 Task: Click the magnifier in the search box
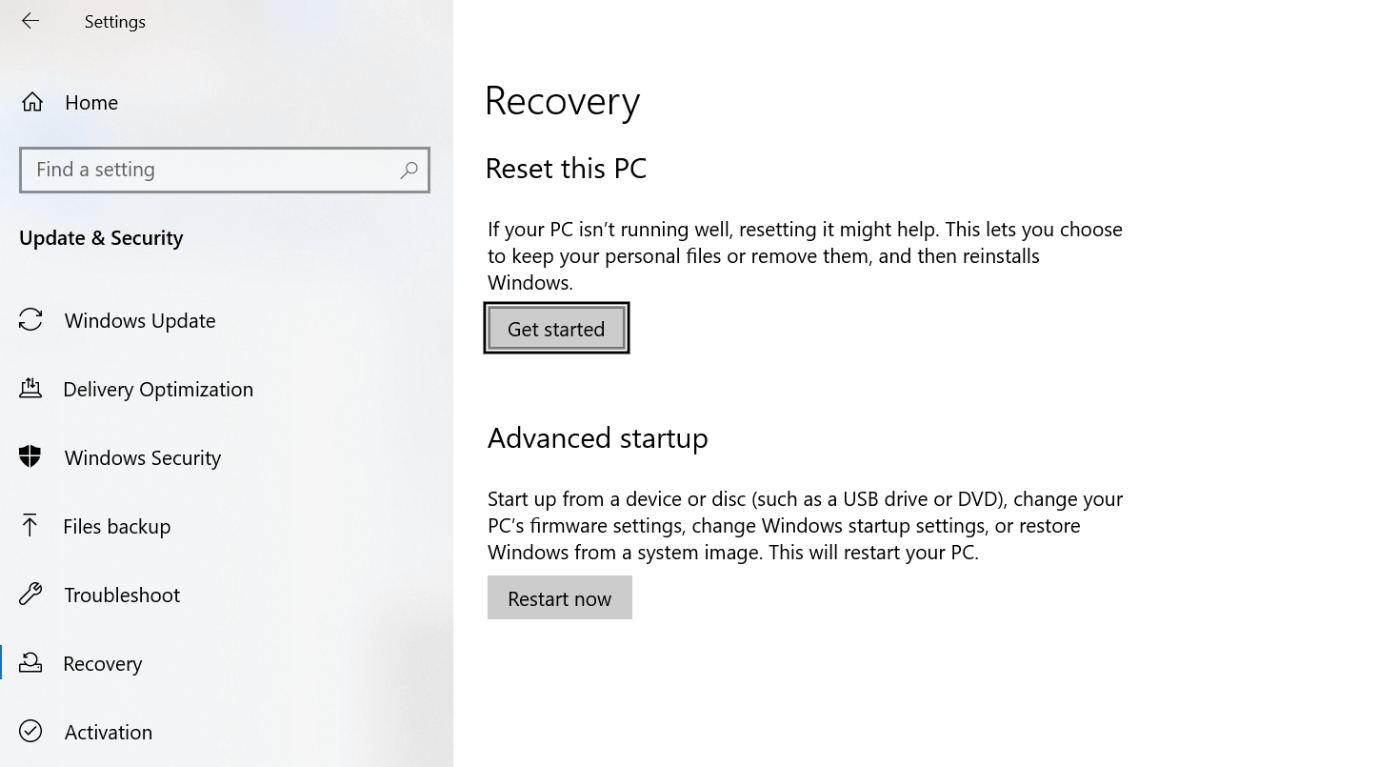(409, 170)
